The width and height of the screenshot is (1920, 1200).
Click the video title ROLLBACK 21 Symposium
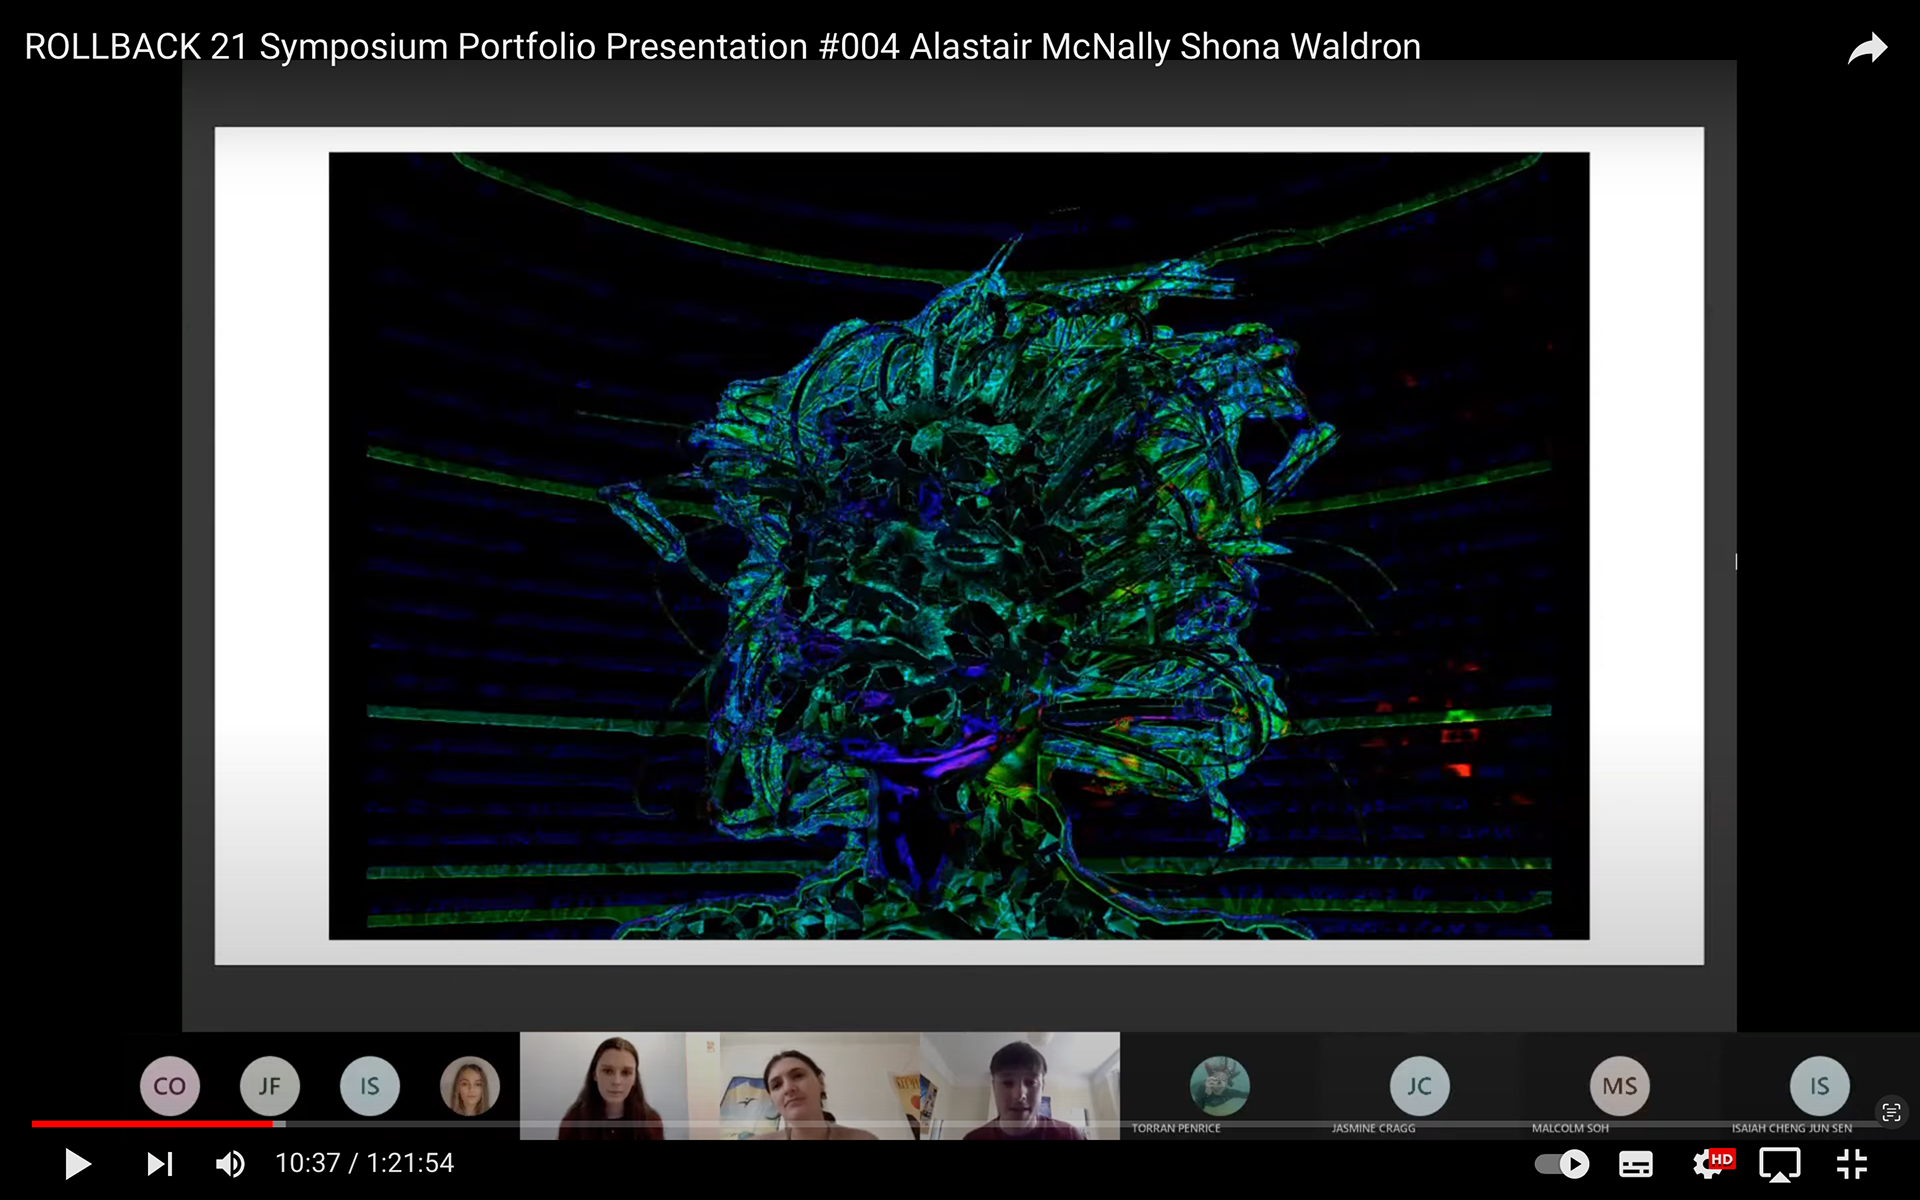[x=723, y=46]
